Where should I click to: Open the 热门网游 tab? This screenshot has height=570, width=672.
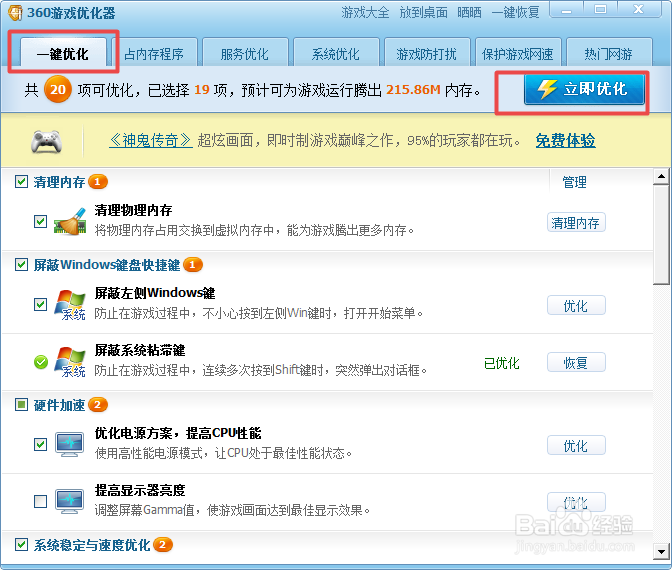609,53
